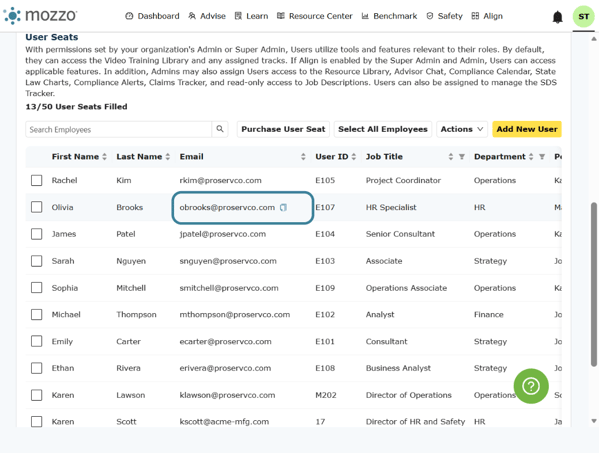Filter the Department column
The image size is (599, 453).
pyautogui.click(x=542, y=157)
